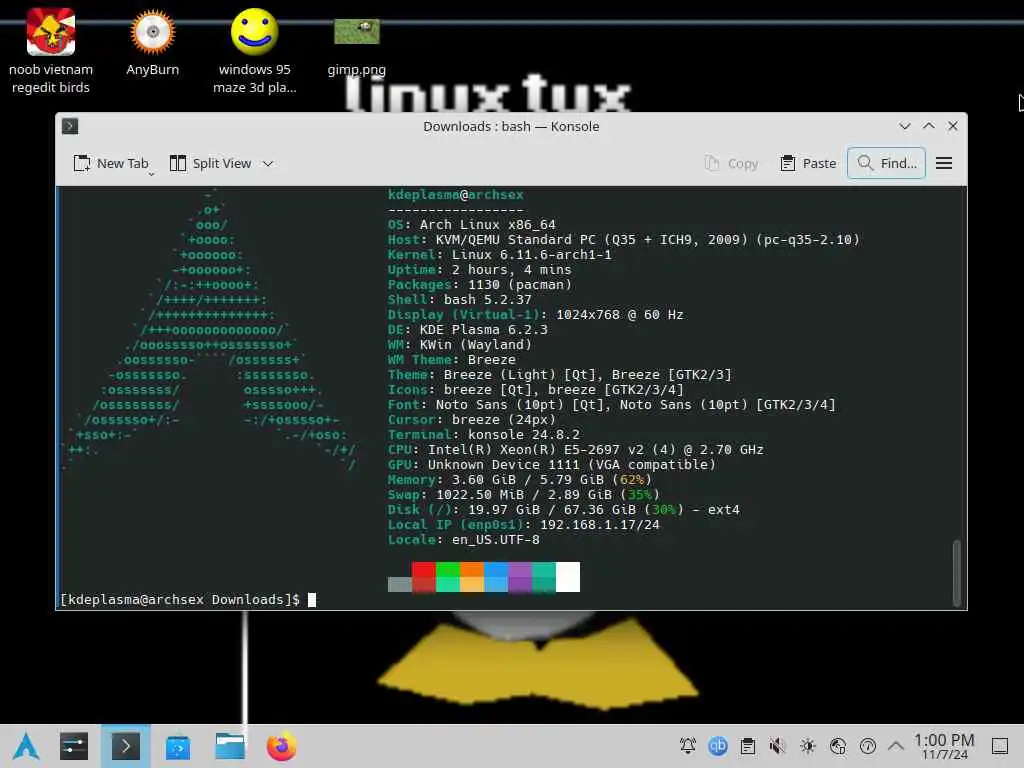
Task: Click the circular gauge tray icon
Action: (868, 746)
